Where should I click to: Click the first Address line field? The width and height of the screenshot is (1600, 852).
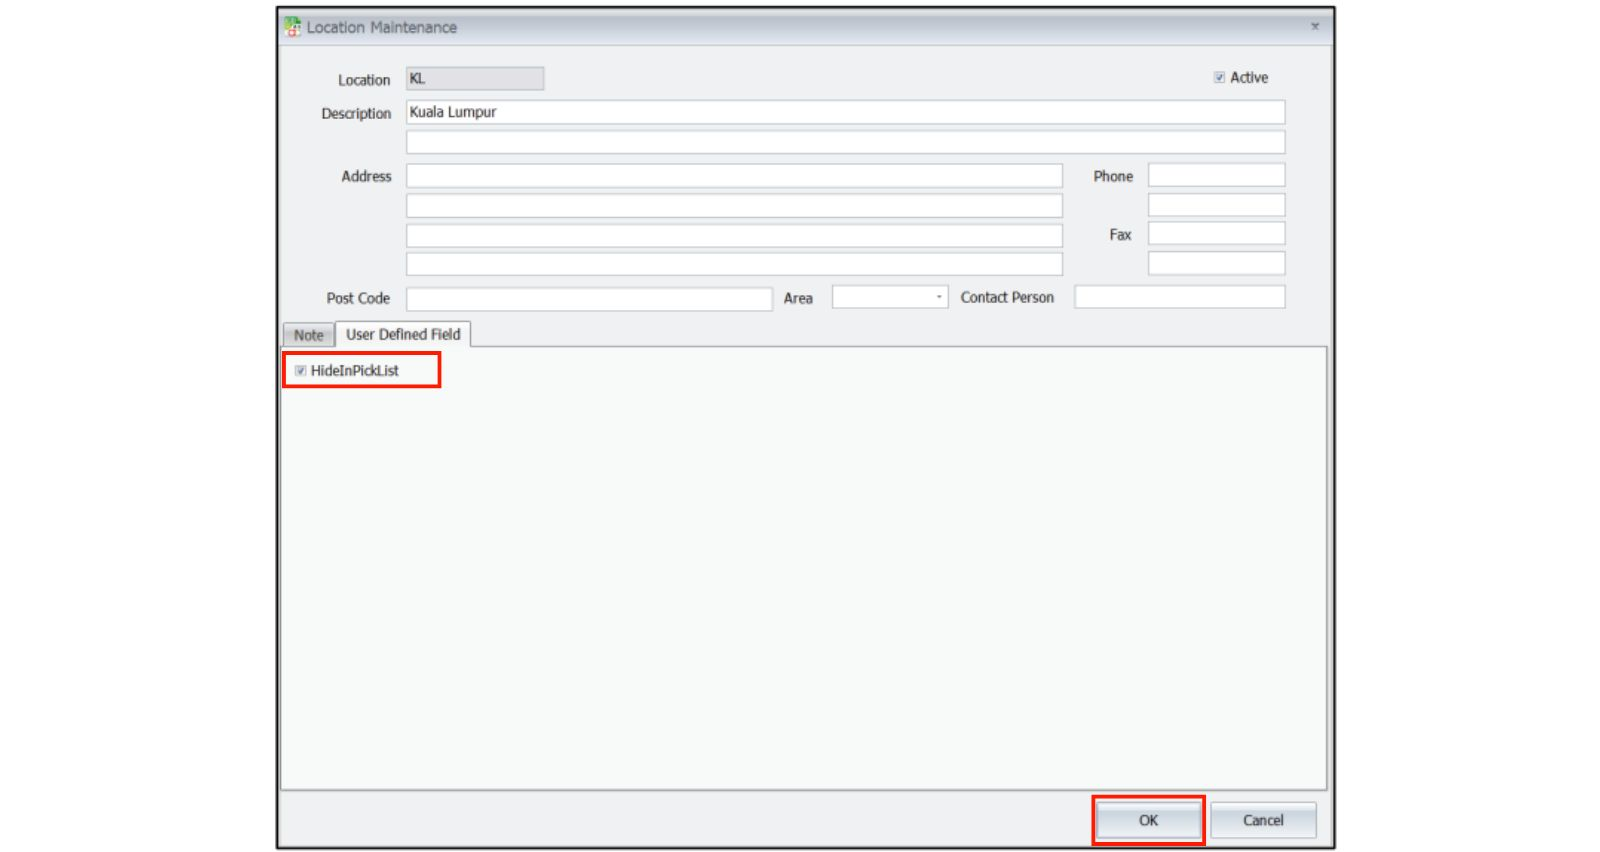733,176
